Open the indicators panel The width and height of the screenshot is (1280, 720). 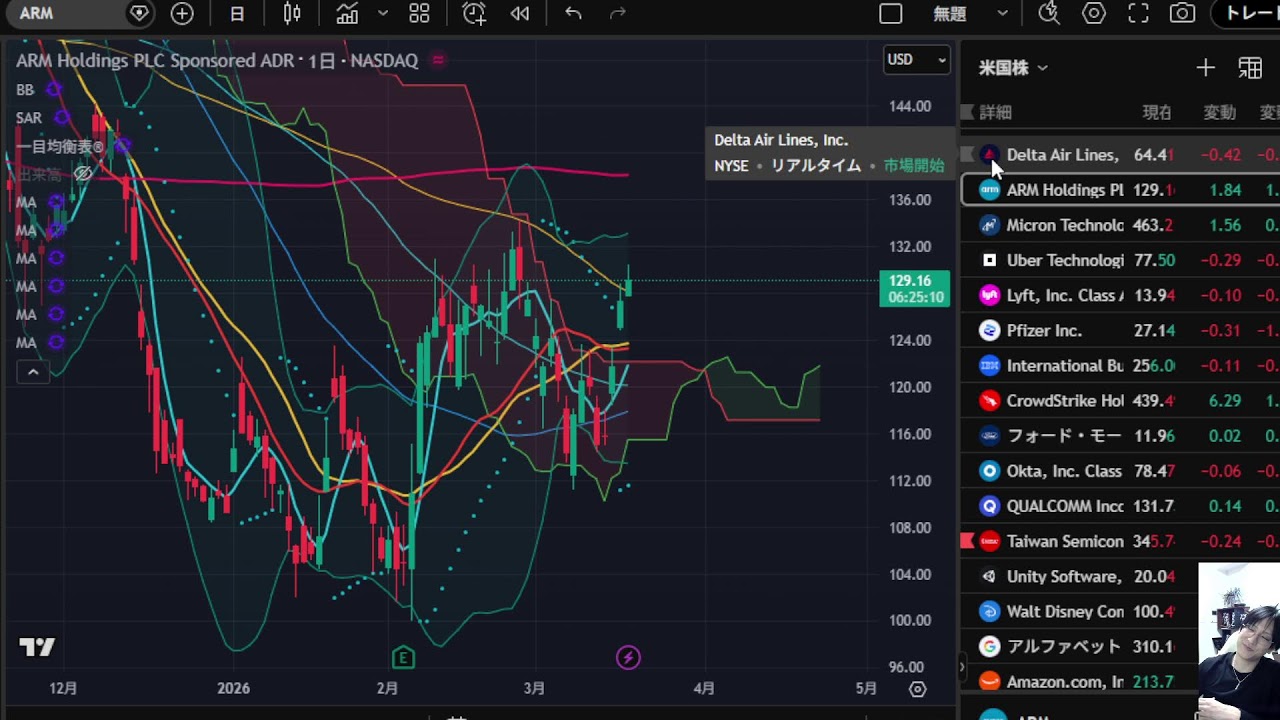coord(347,14)
